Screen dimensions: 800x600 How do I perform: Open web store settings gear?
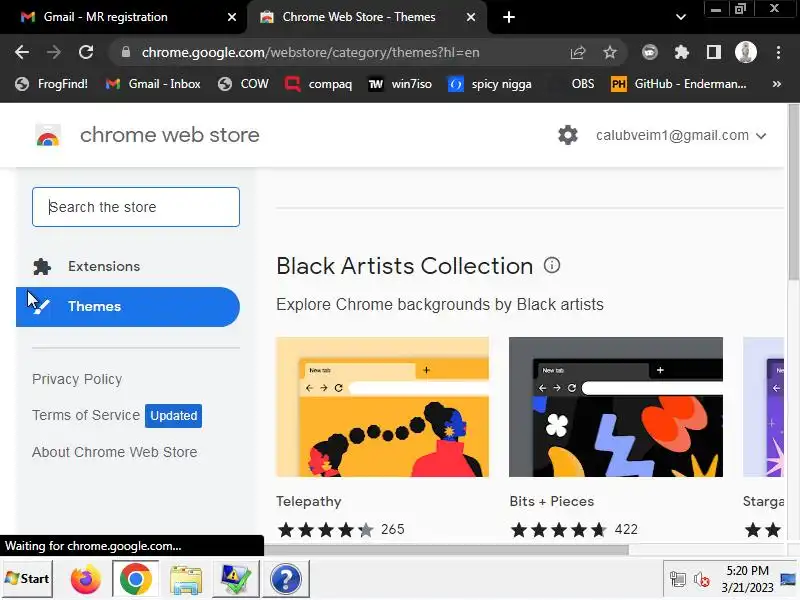(567, 135)
